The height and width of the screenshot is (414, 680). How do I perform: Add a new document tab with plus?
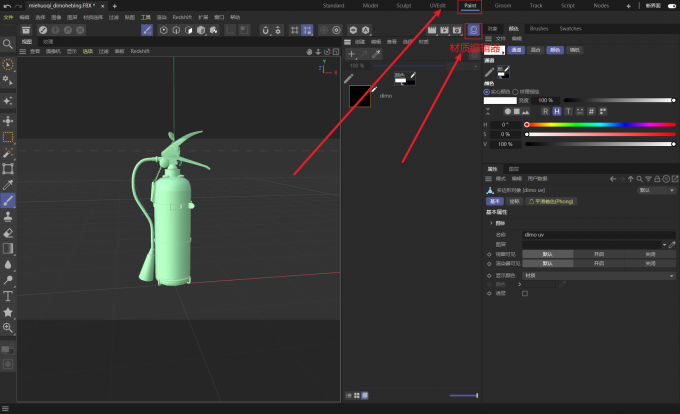point(115,6)
